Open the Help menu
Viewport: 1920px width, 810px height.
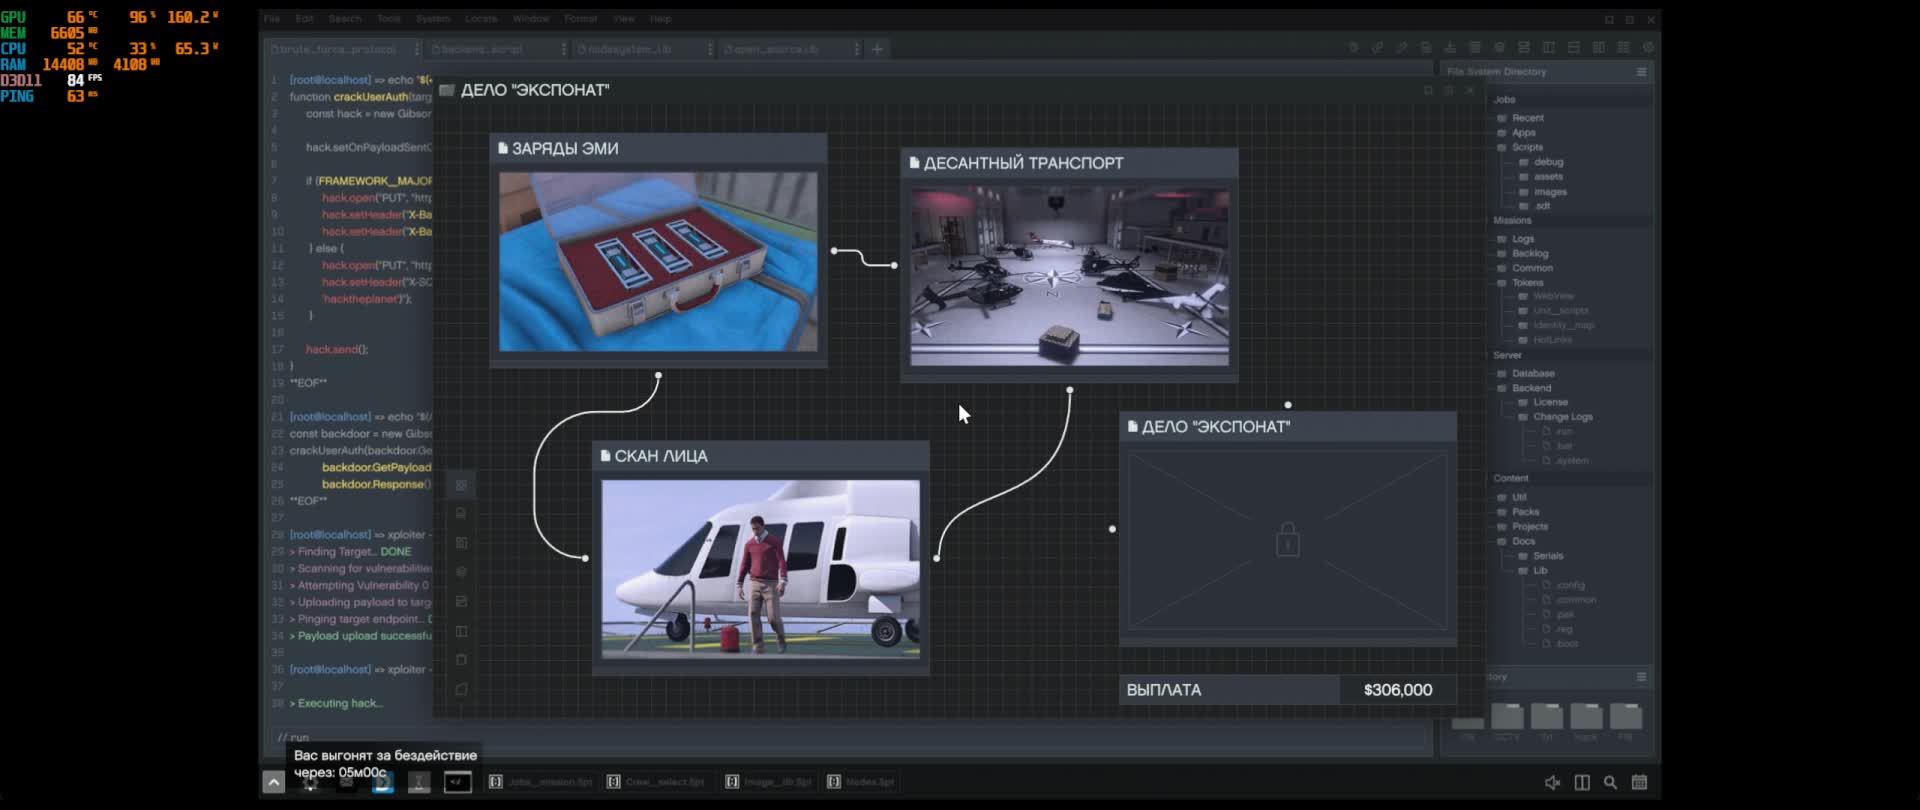tap(661, 19)
